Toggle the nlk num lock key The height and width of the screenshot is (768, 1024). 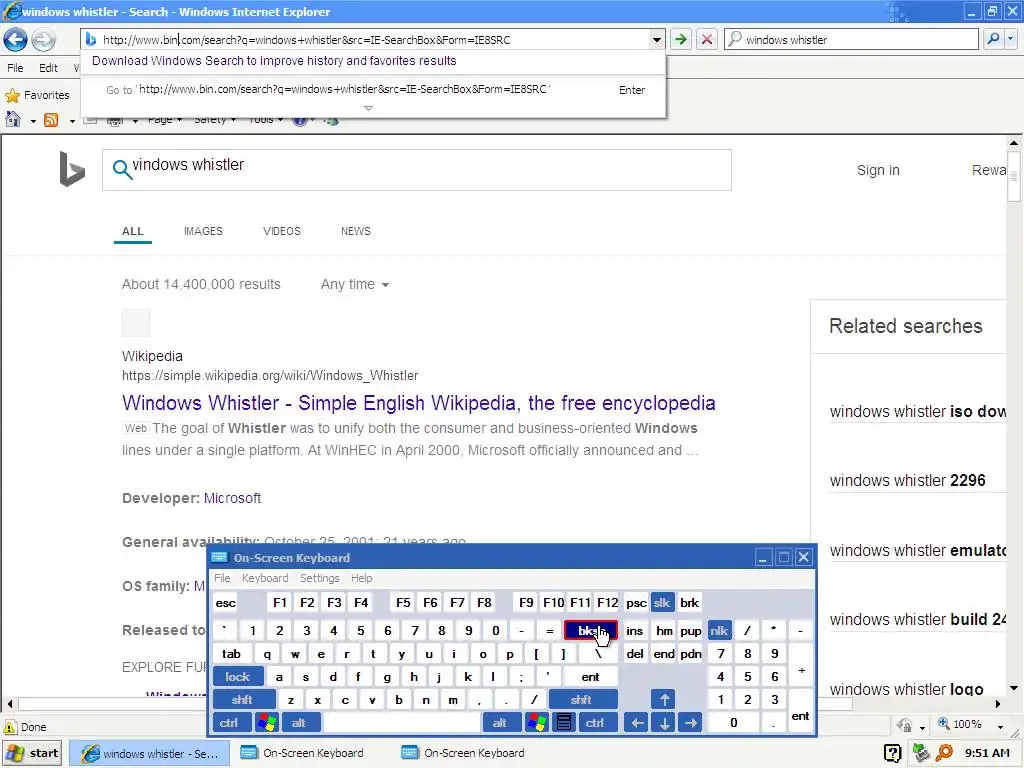point(719,631)
